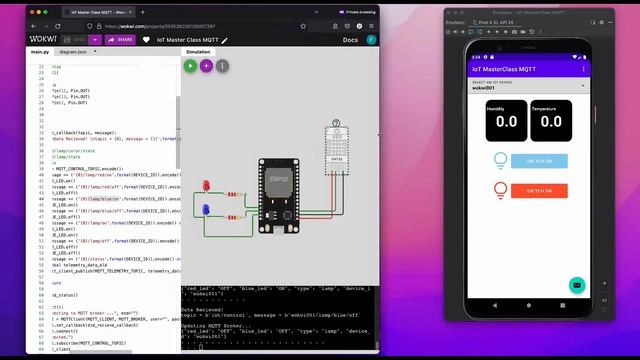
Task: Open emulator extended controls (three dots)
Action: point(540,31)
